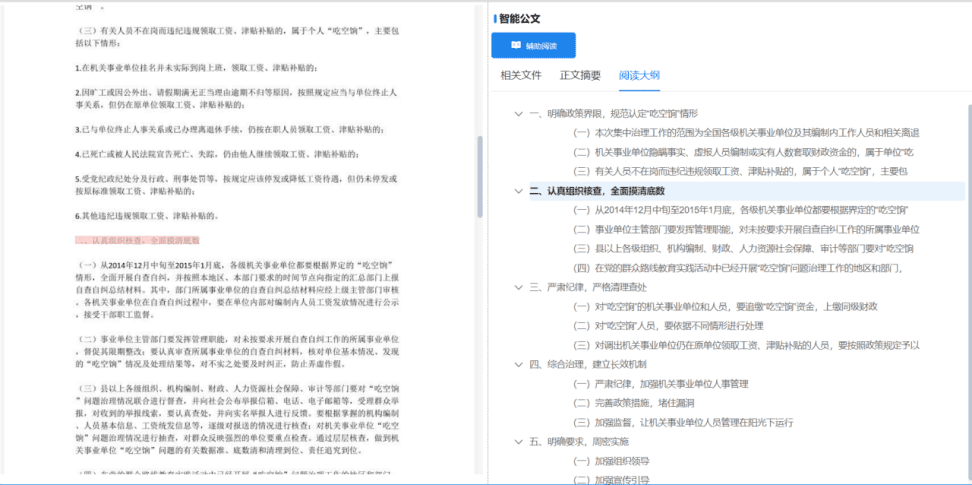
Task: Collapse section 五、明确要求 chevron
Action: click(x=518, y=442)
